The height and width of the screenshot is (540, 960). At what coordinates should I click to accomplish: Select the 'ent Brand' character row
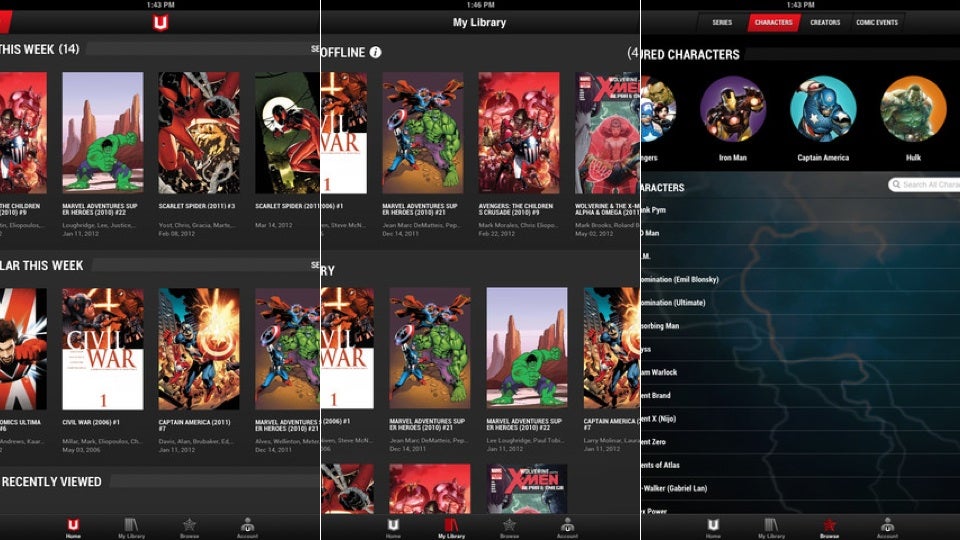[x=800, y=396]
